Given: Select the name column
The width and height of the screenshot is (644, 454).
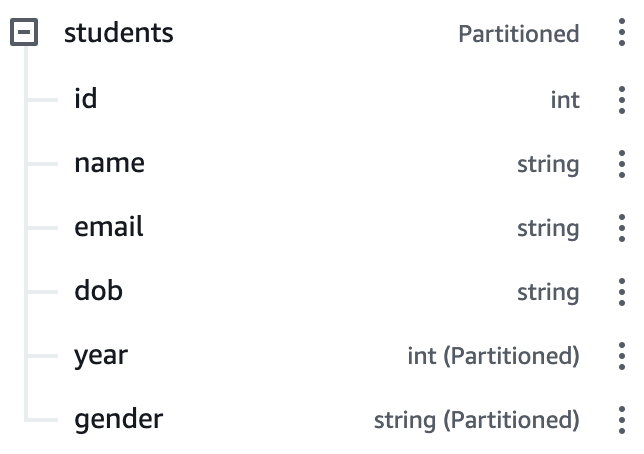Looking at the screenshot, I should [109, 163].
